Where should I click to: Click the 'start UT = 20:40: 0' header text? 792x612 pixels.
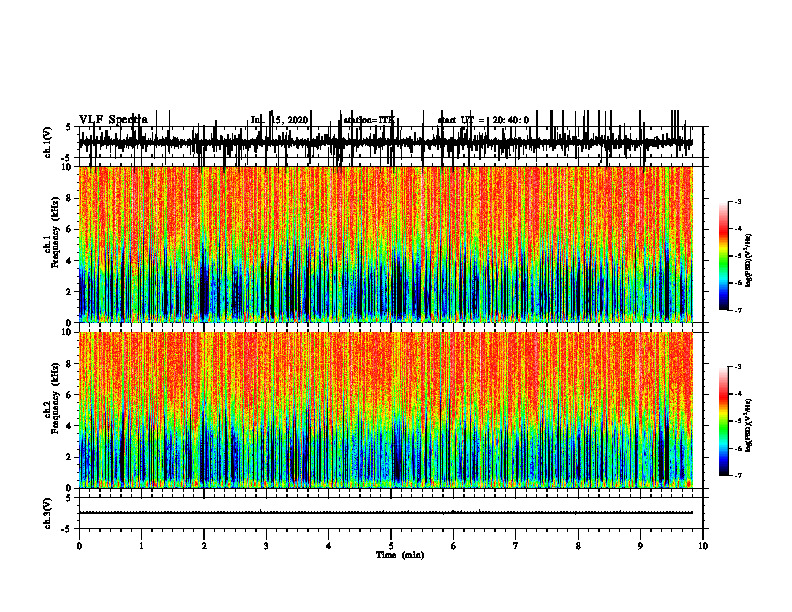[483, 120]
